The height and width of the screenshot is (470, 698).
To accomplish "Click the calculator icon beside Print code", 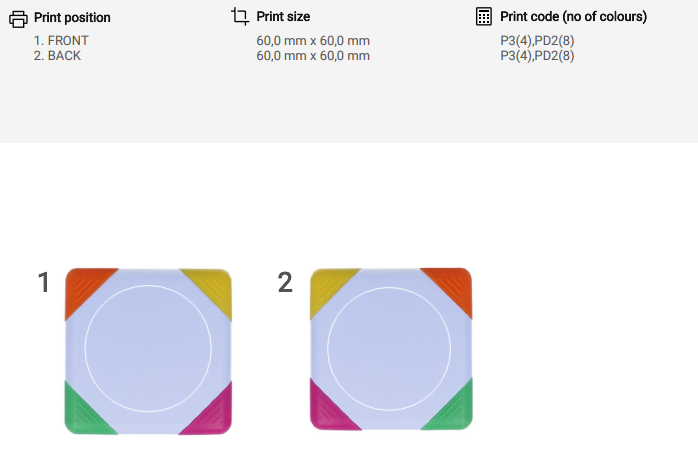I will pos(484,16).
